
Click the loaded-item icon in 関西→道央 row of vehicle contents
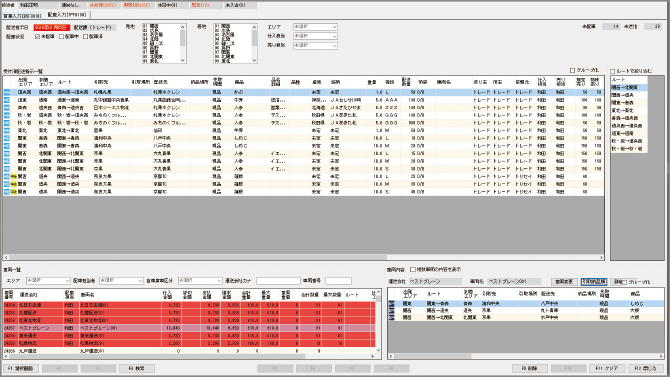point(391,310)
